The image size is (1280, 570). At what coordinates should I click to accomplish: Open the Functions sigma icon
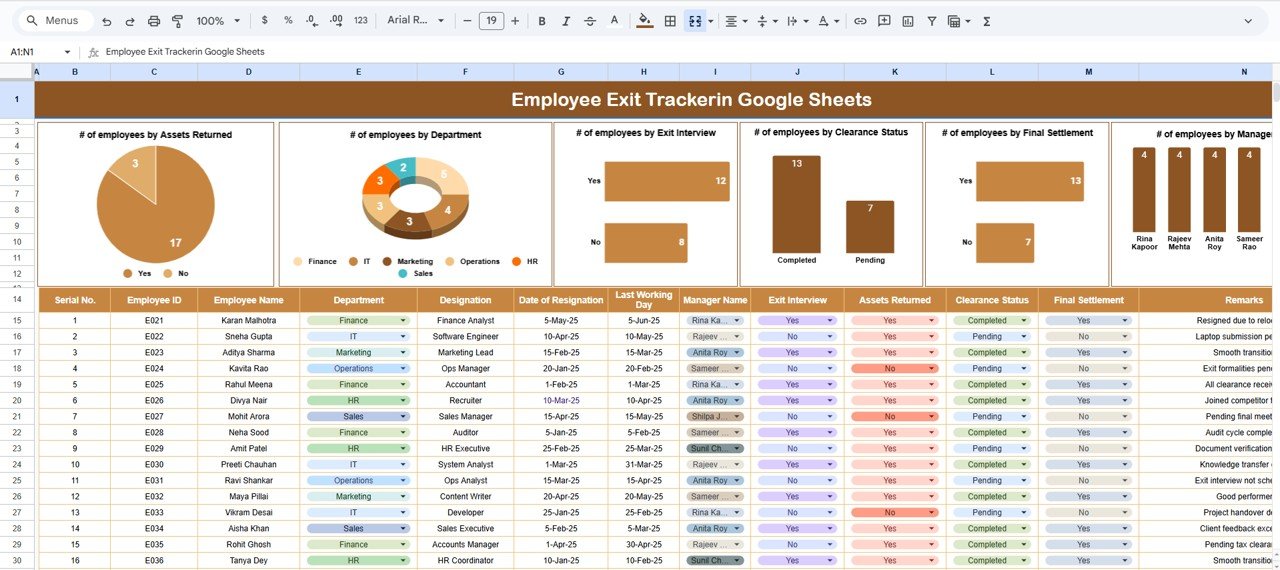987,21
